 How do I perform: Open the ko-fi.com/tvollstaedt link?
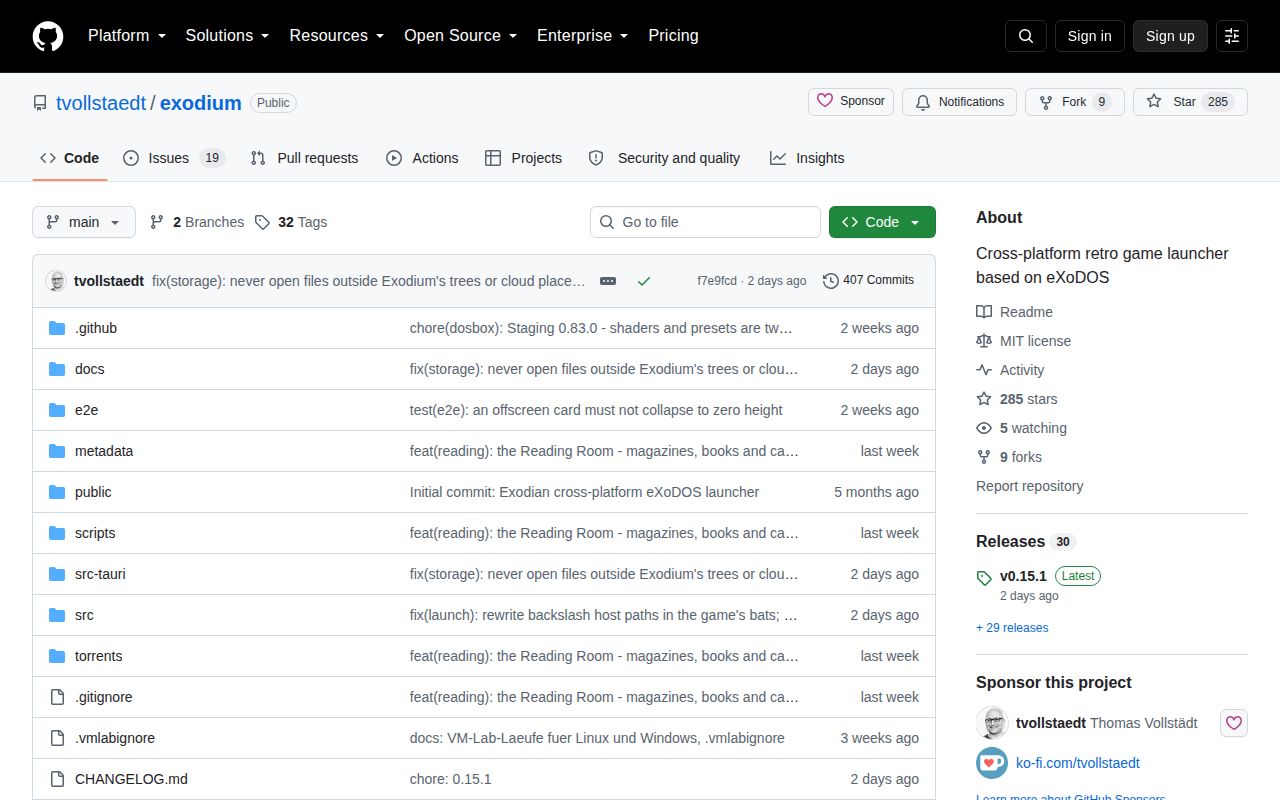pyautogui.click(x=1078, y=763)
